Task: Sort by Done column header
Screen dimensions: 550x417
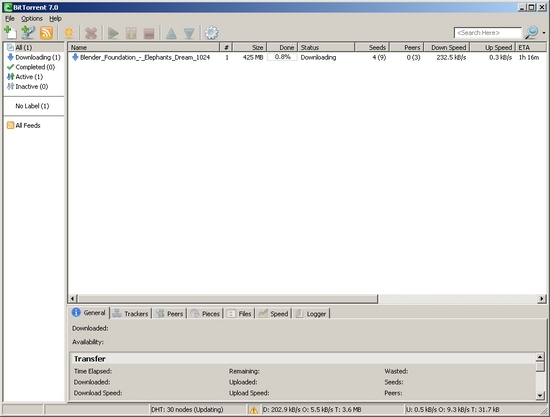Action: (282, 47)
